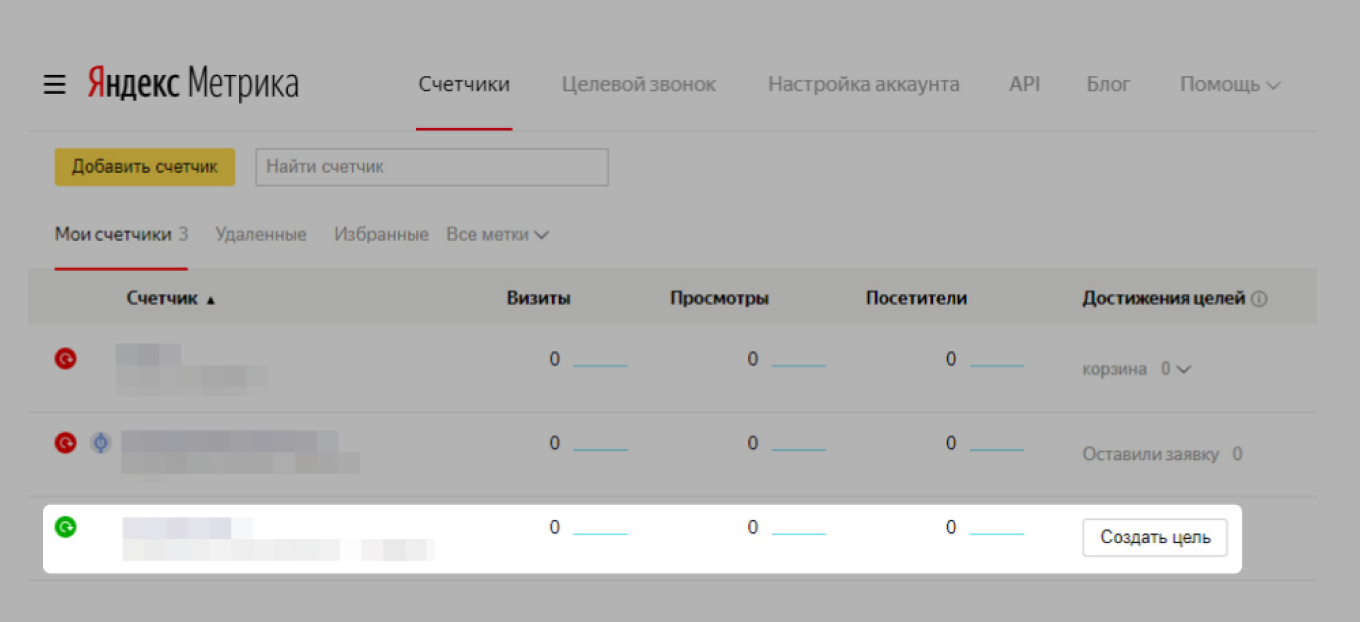Click the Визиты column header

pyautogui.click(x=539, y=298)
